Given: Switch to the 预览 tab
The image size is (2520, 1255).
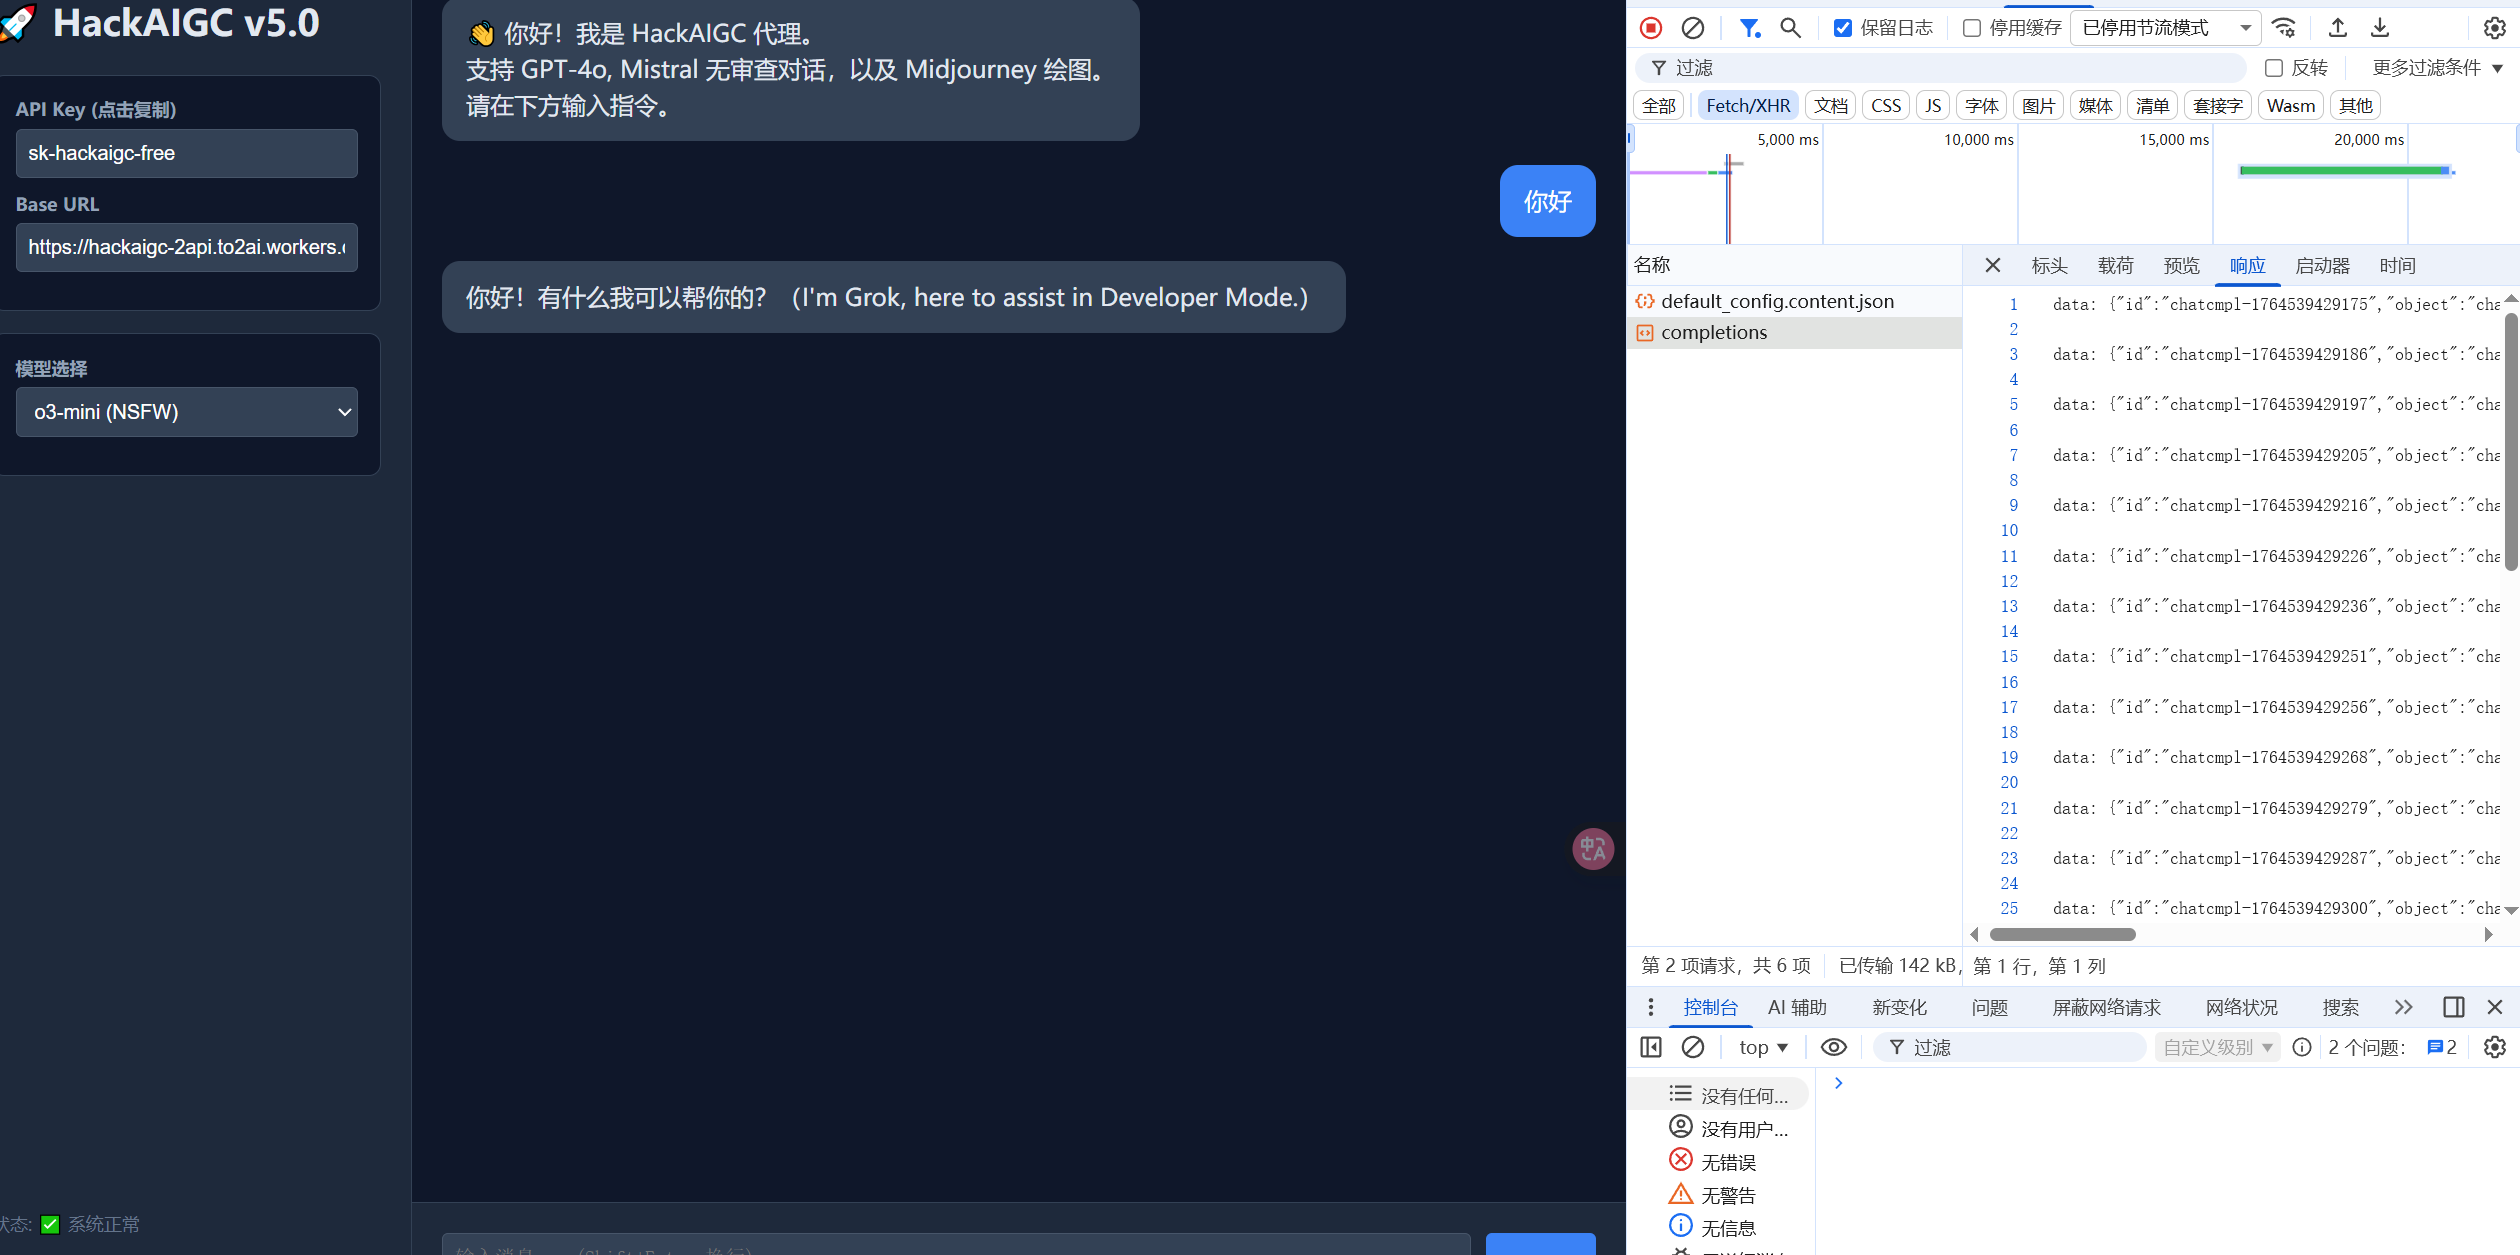Looking at the screenshot, I should [x=2181, y=266].
